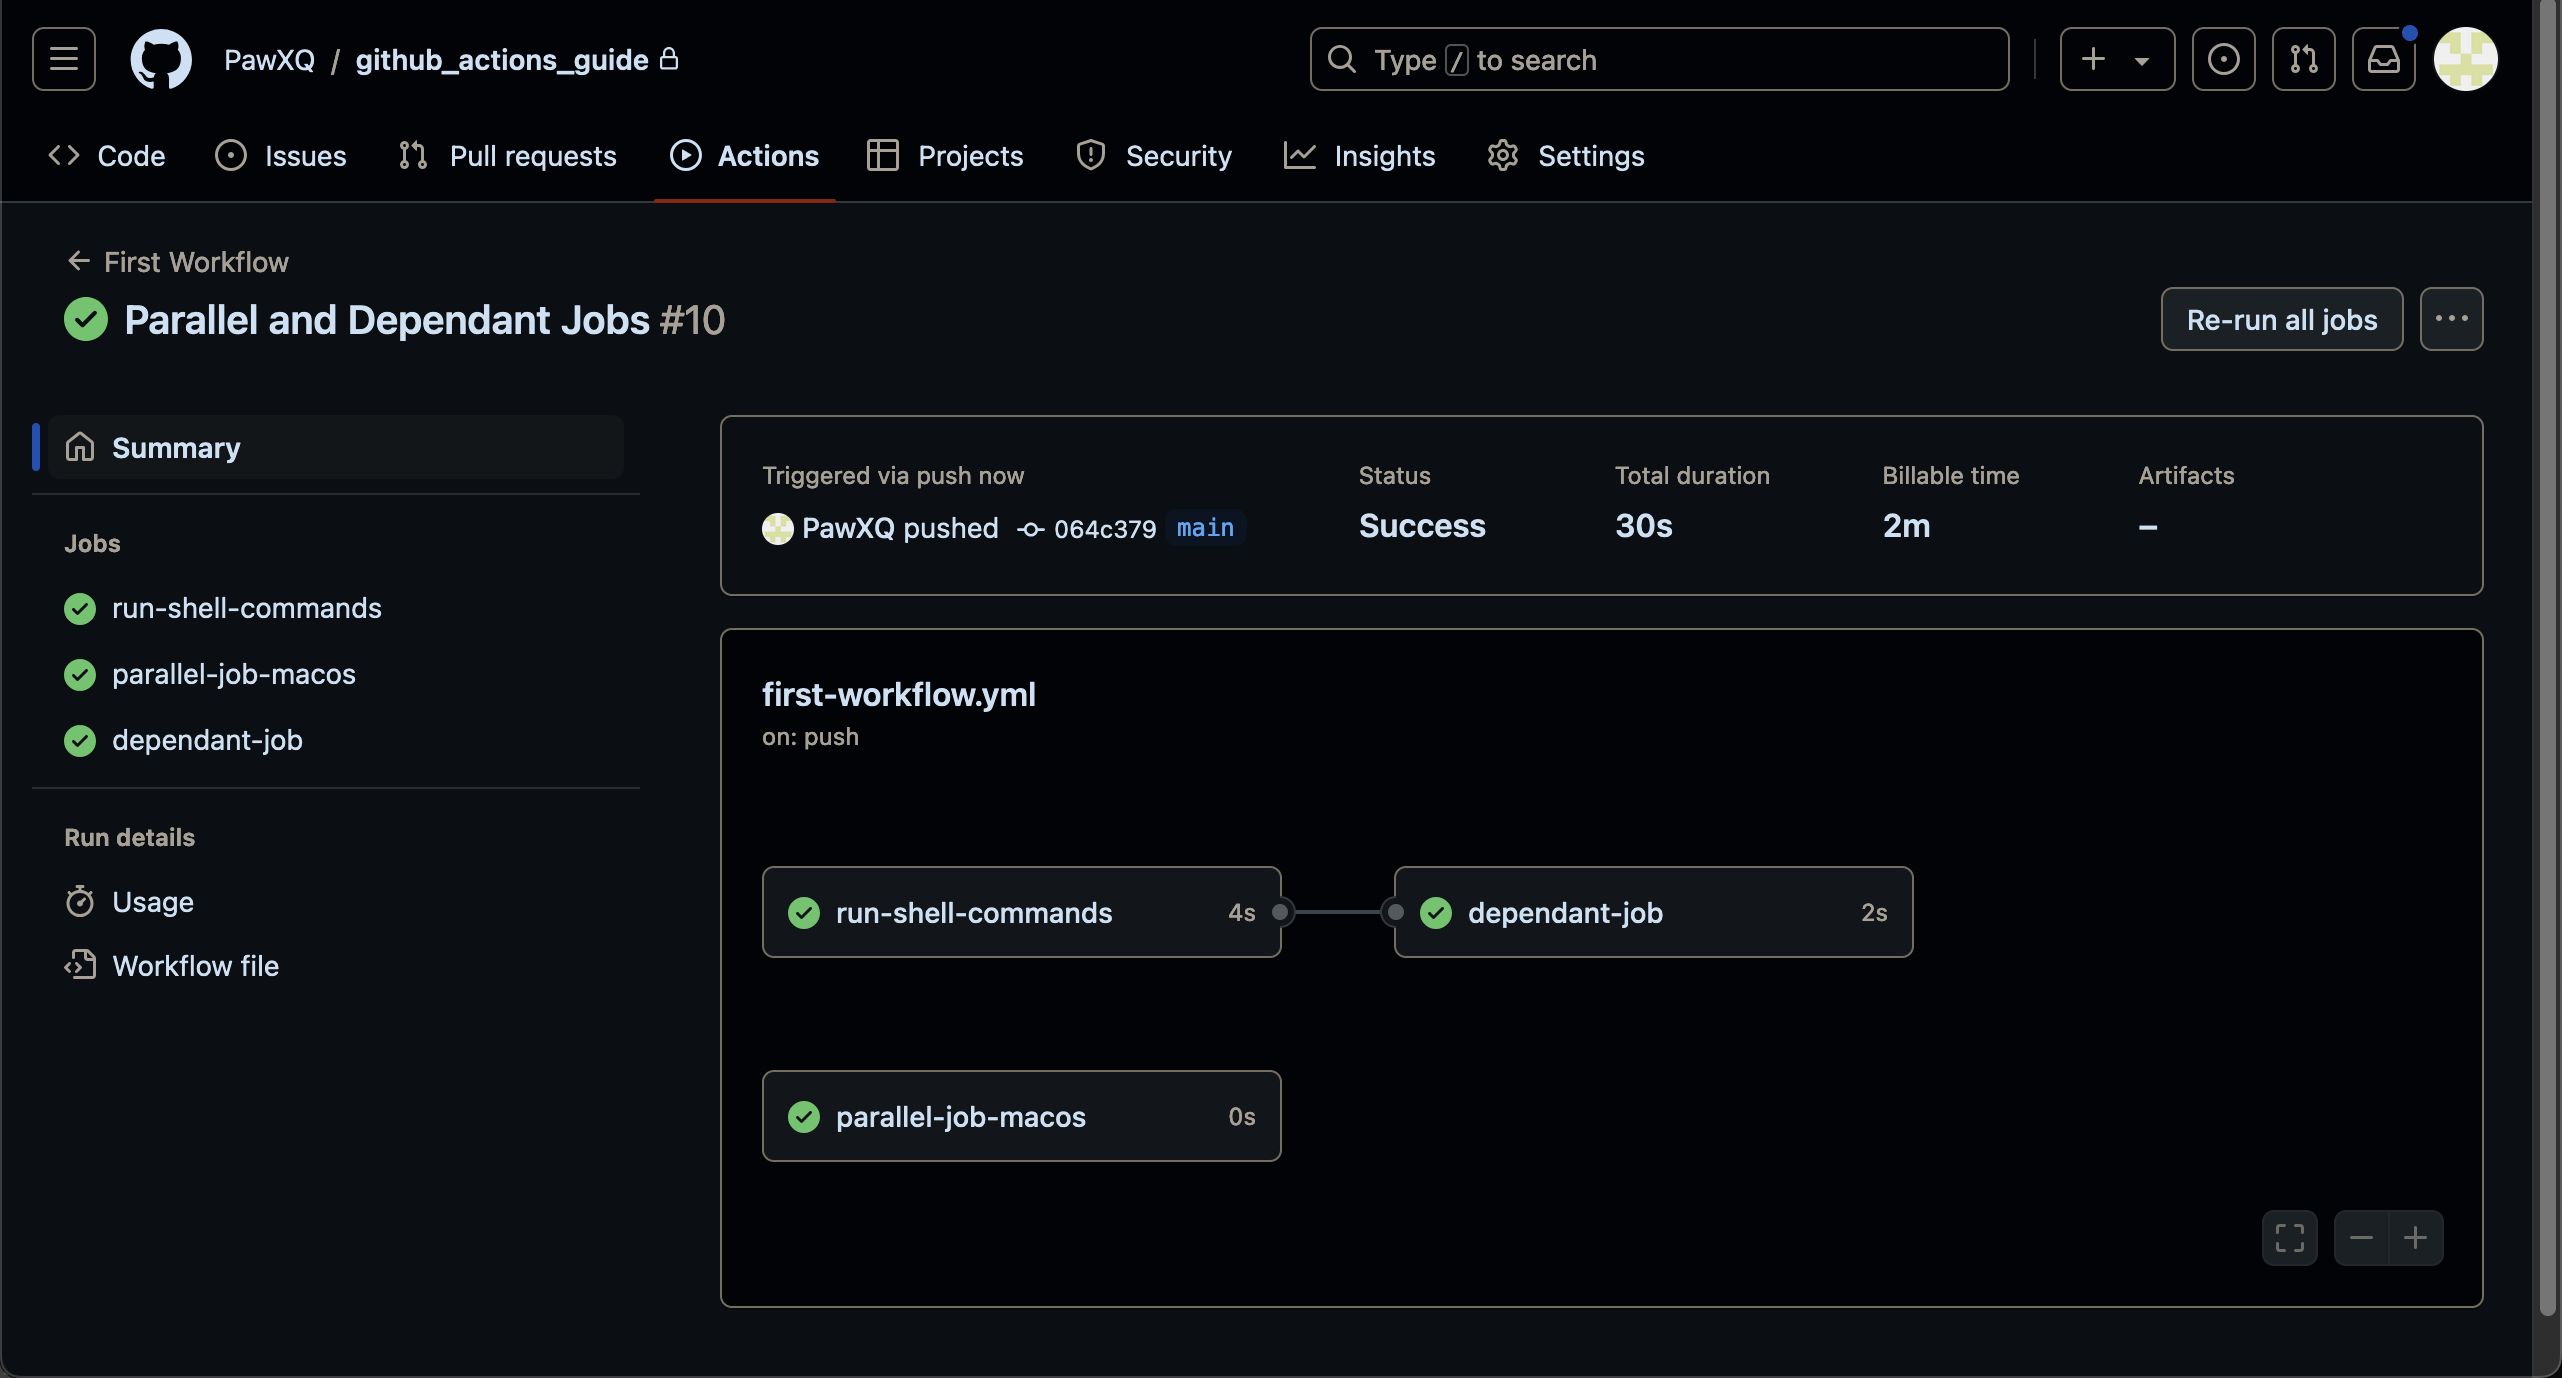Click the user avatar in header
The image size is (2562, 1378).
click(2465, 59)
